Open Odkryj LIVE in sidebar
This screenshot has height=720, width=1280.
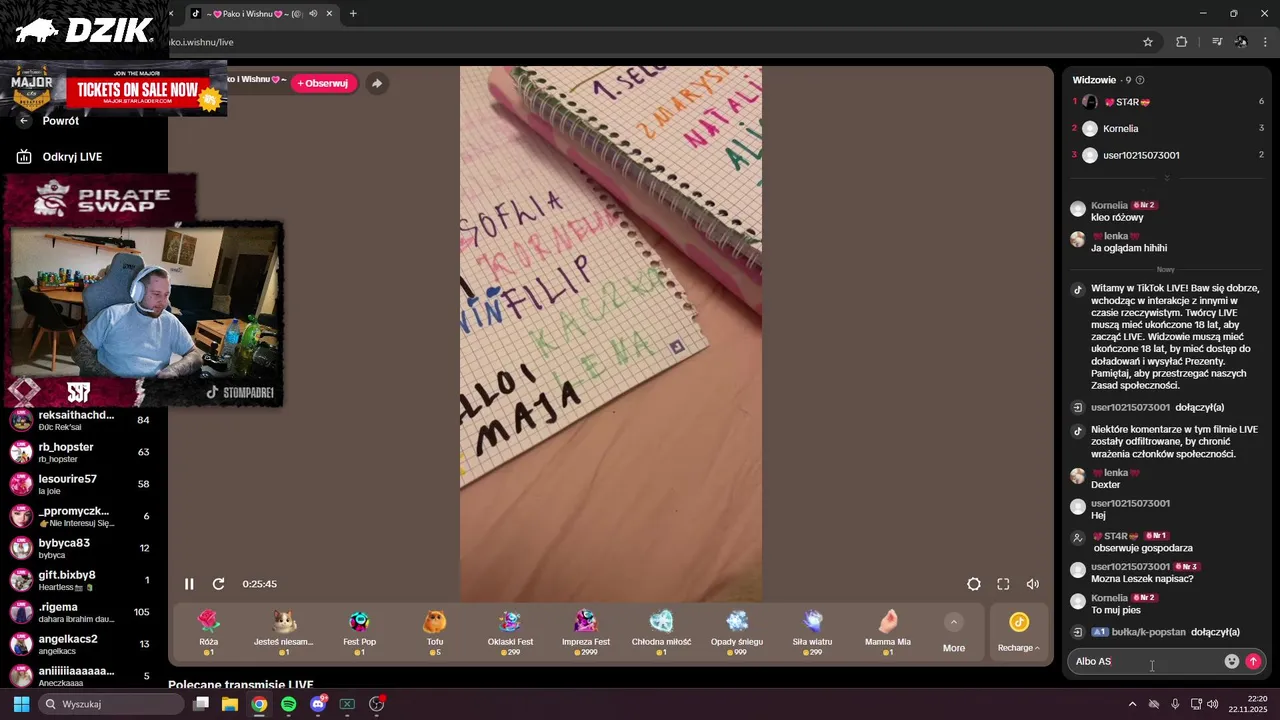click(60, 157)
